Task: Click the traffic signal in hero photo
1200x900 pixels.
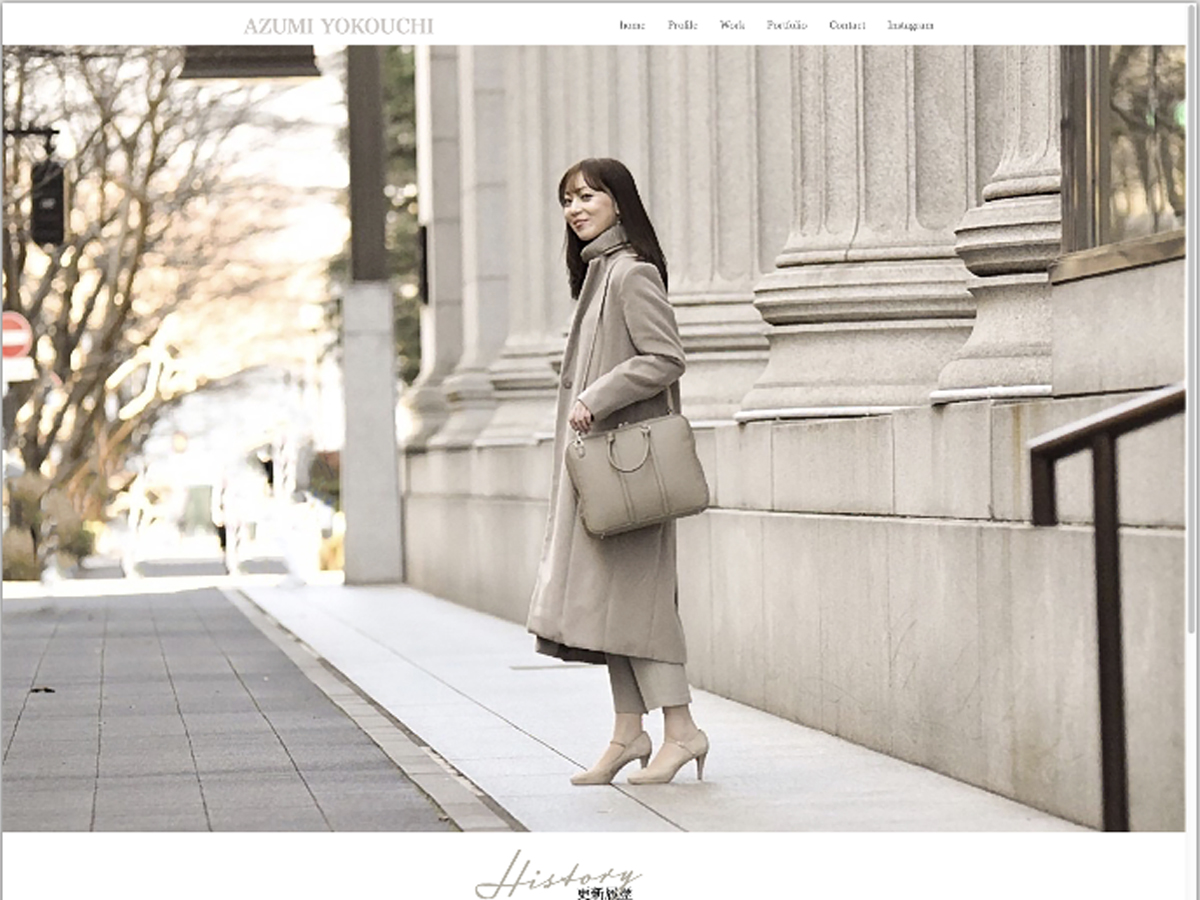Action: point(47,202)
